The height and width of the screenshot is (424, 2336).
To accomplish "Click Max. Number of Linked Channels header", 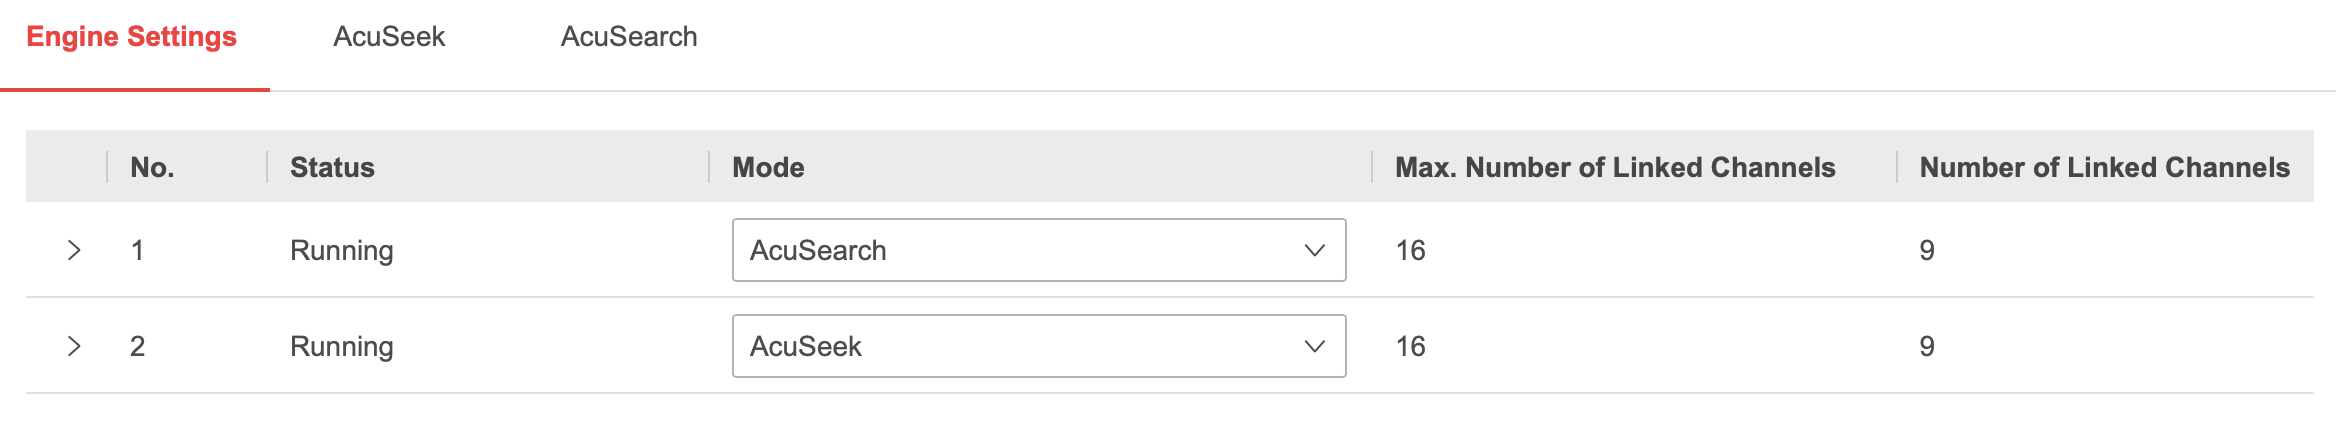I will point(1615,167).
